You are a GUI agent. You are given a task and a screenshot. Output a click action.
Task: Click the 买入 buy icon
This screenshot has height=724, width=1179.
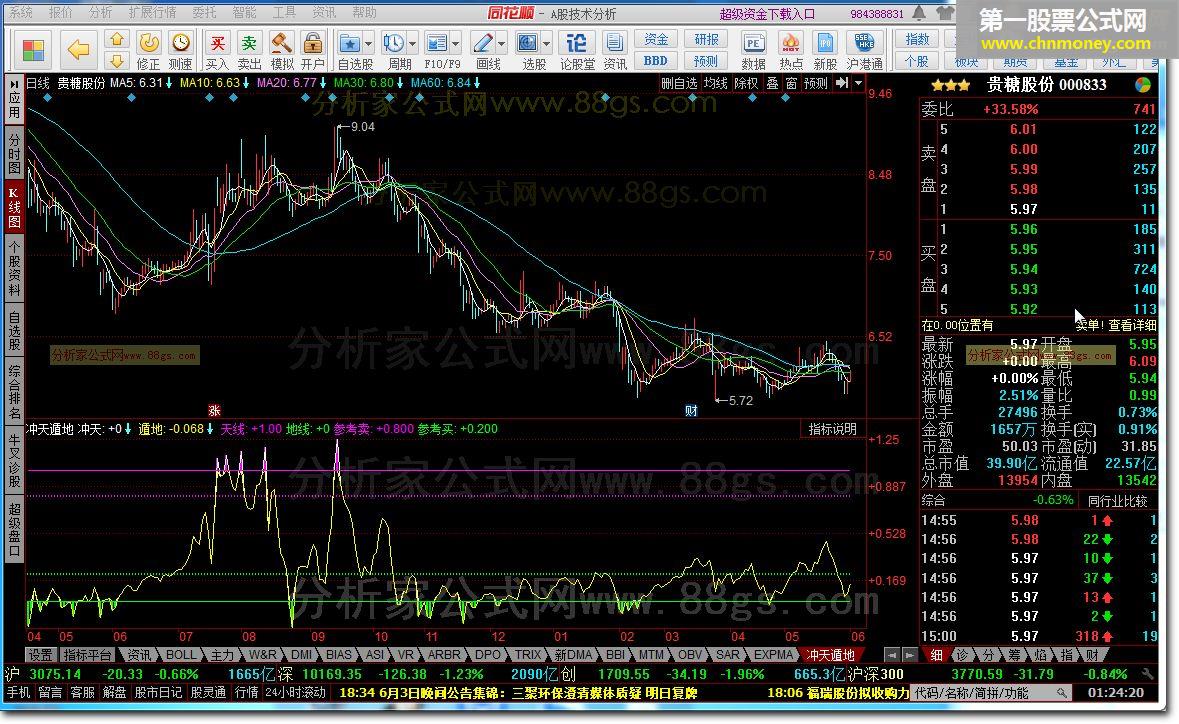(217, 43)
